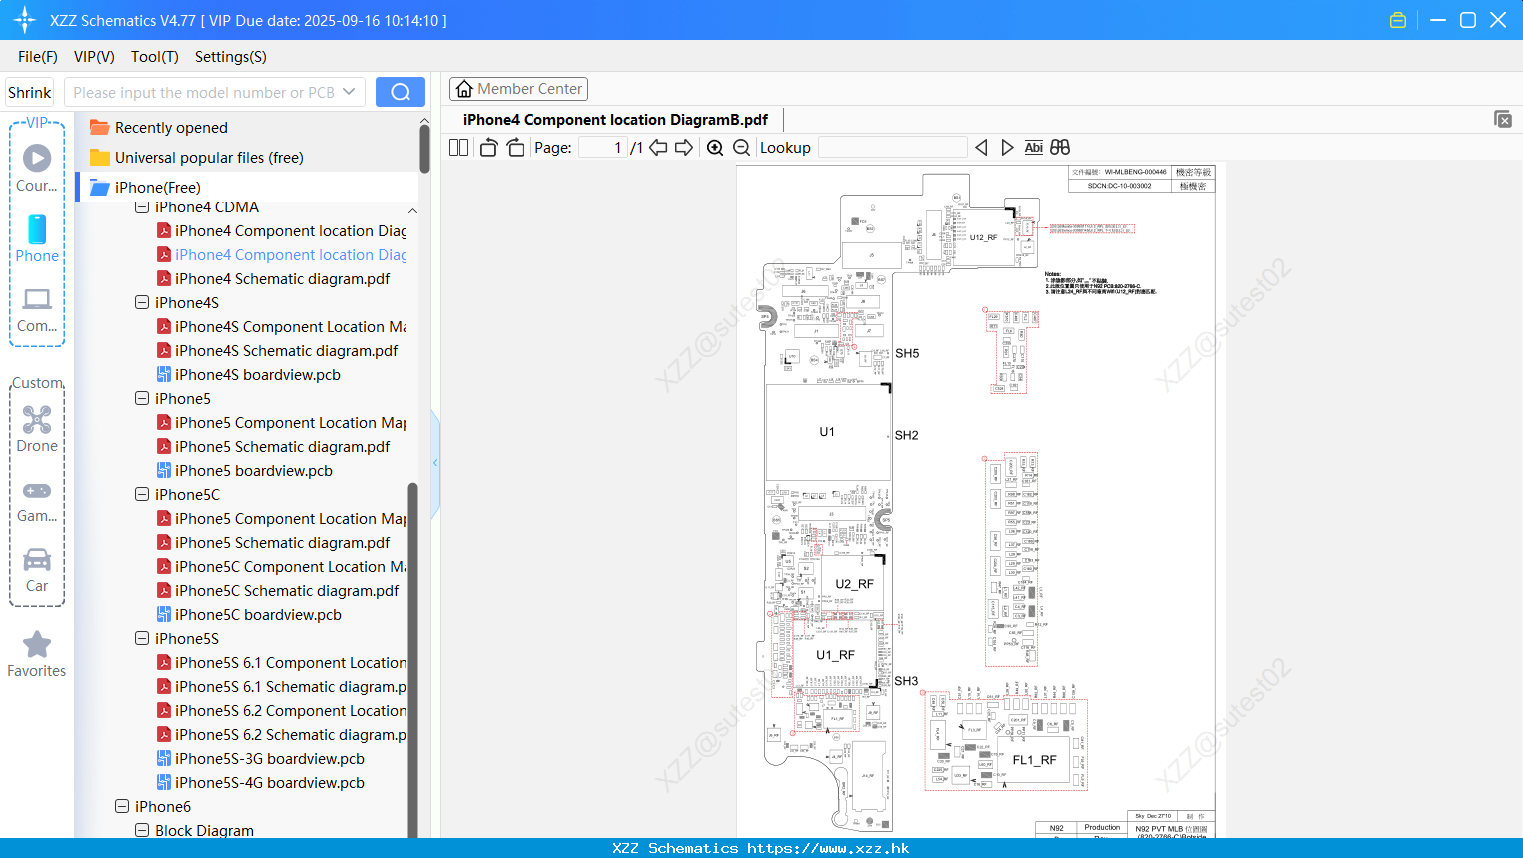Collapse the iPhone4S tree node
The width and height of the screenshot is (1523, 858).
pyautogui.click(x=142, y=302)
